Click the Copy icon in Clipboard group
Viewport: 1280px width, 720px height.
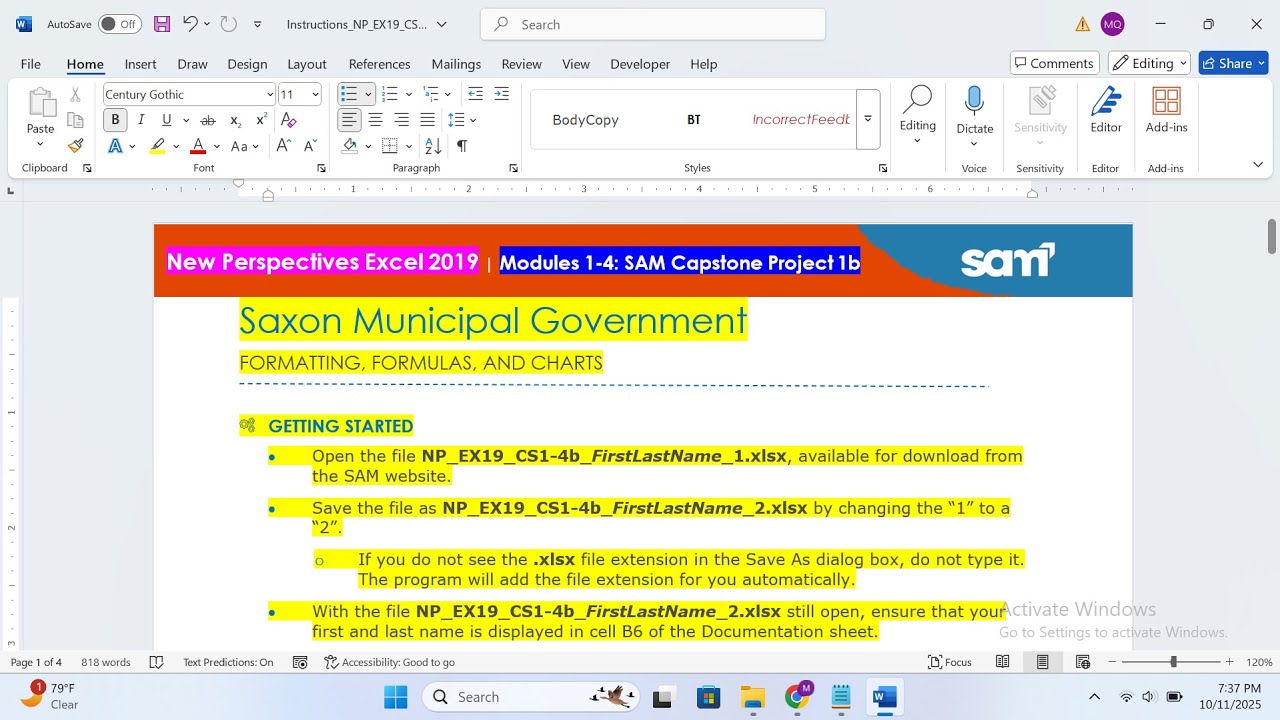click(75, 120)
